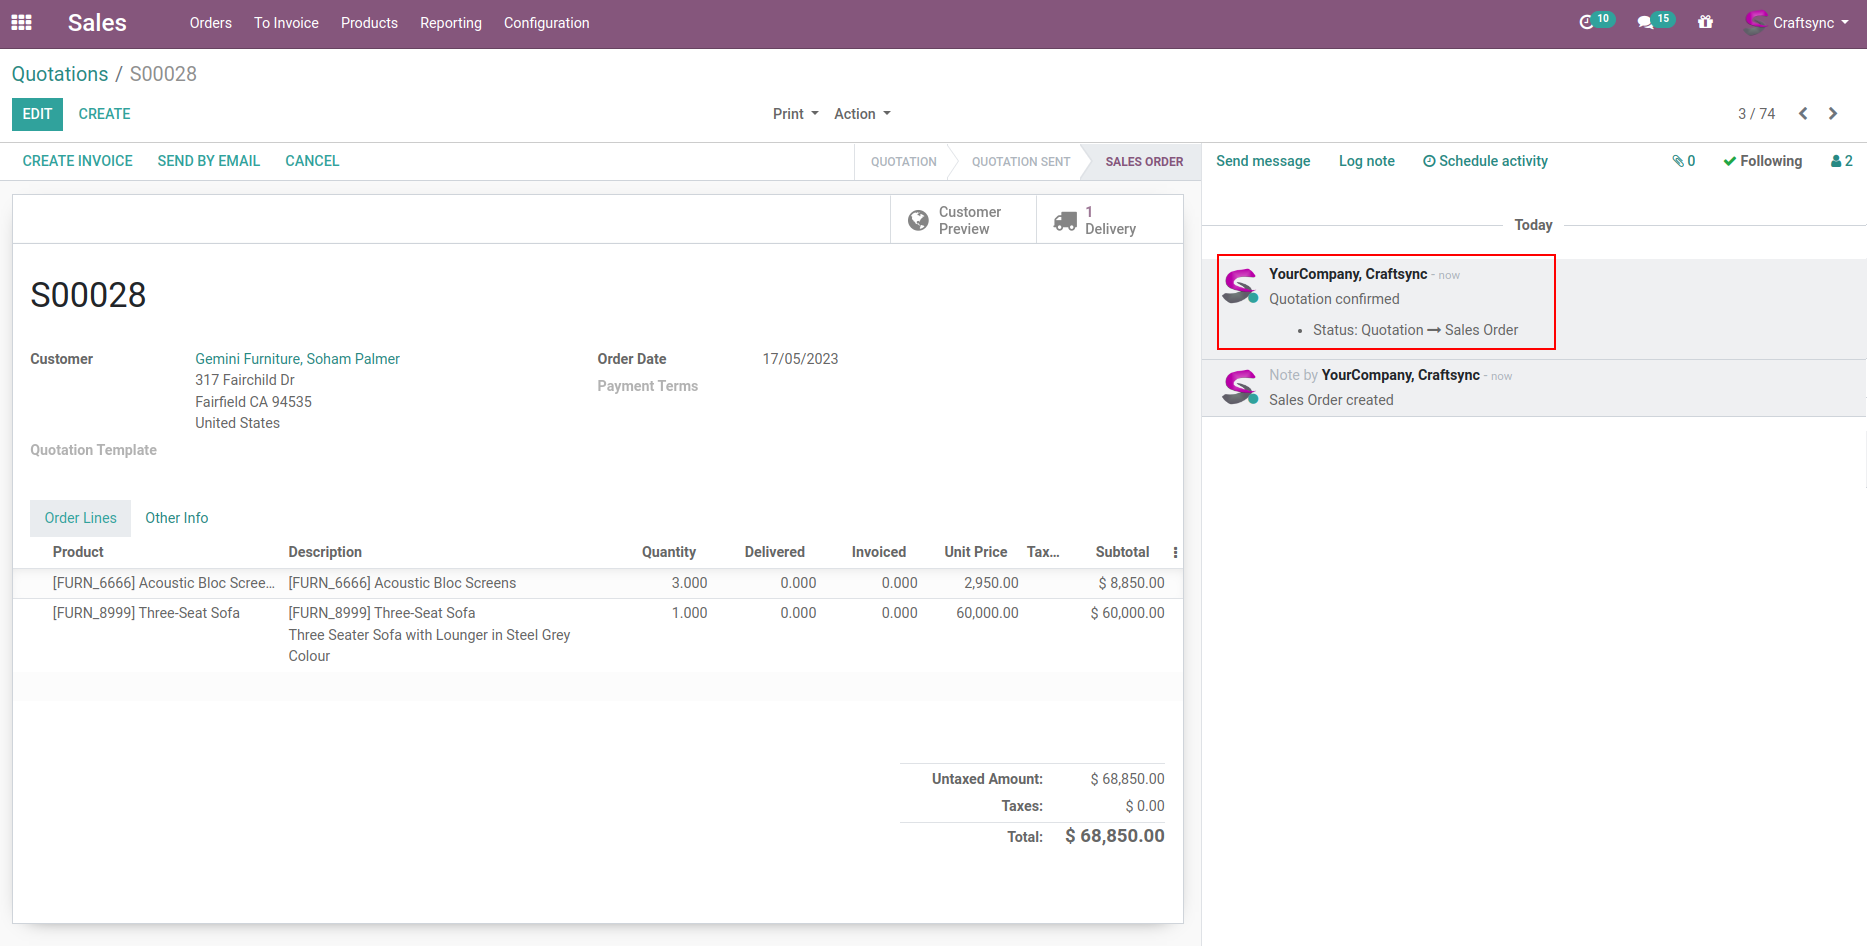Expand the Action dropdown
Screen dimensions: 1867x946
coord(862,114)
